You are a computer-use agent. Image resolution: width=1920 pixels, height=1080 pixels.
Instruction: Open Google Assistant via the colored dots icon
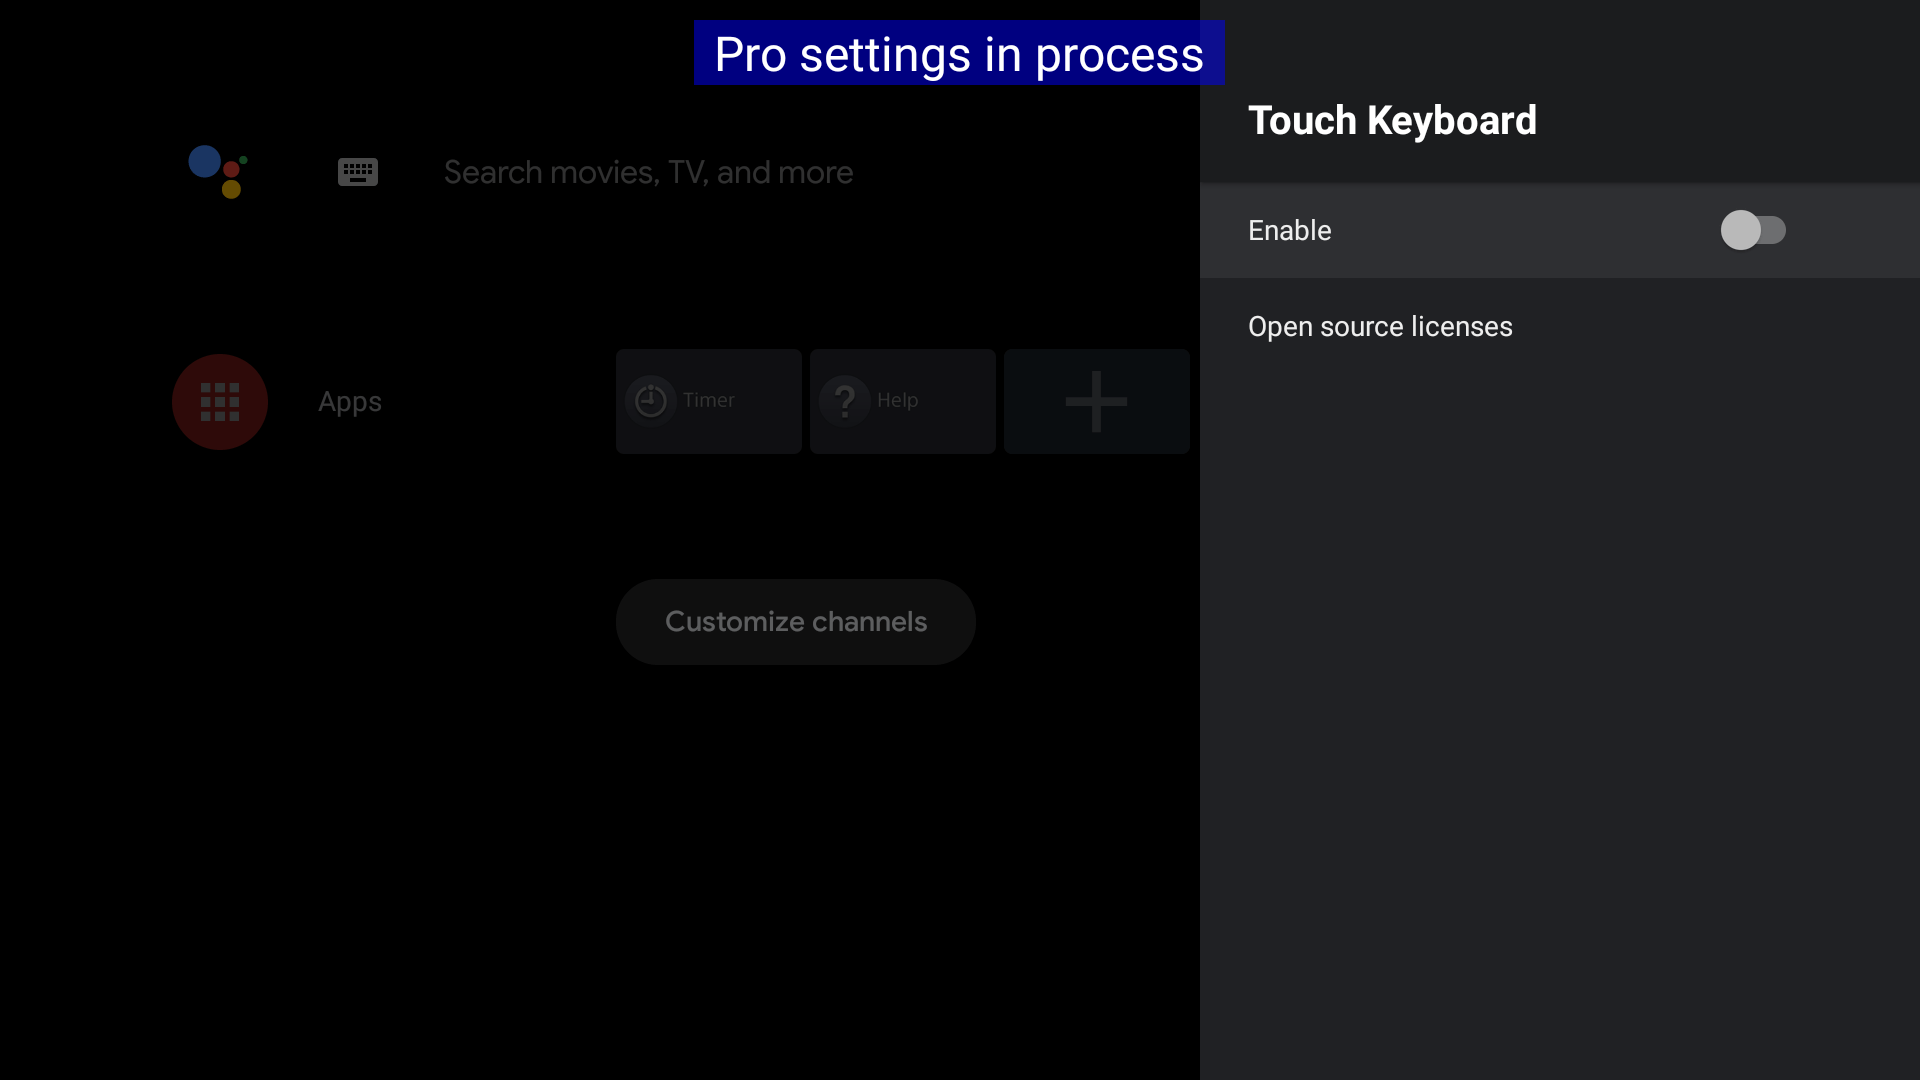point(218,172)
